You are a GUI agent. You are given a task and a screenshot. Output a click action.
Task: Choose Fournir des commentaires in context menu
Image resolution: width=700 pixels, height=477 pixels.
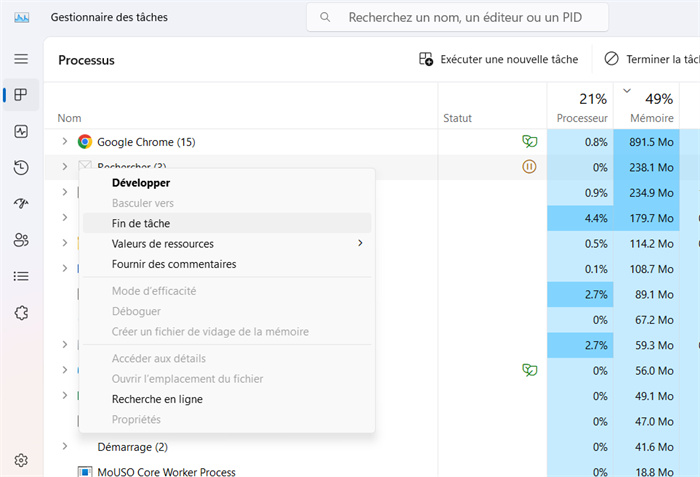pyautogui.click(x=227, y=264)
